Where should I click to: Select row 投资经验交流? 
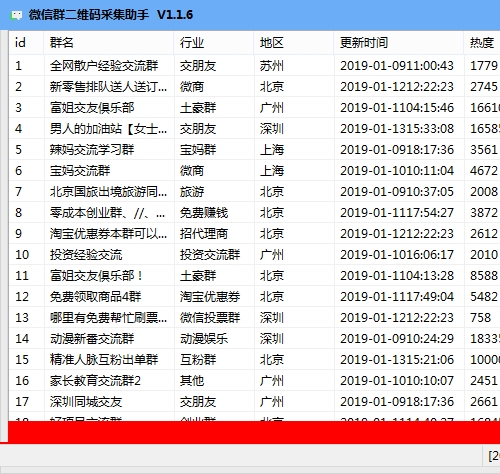tap(254, 255)
